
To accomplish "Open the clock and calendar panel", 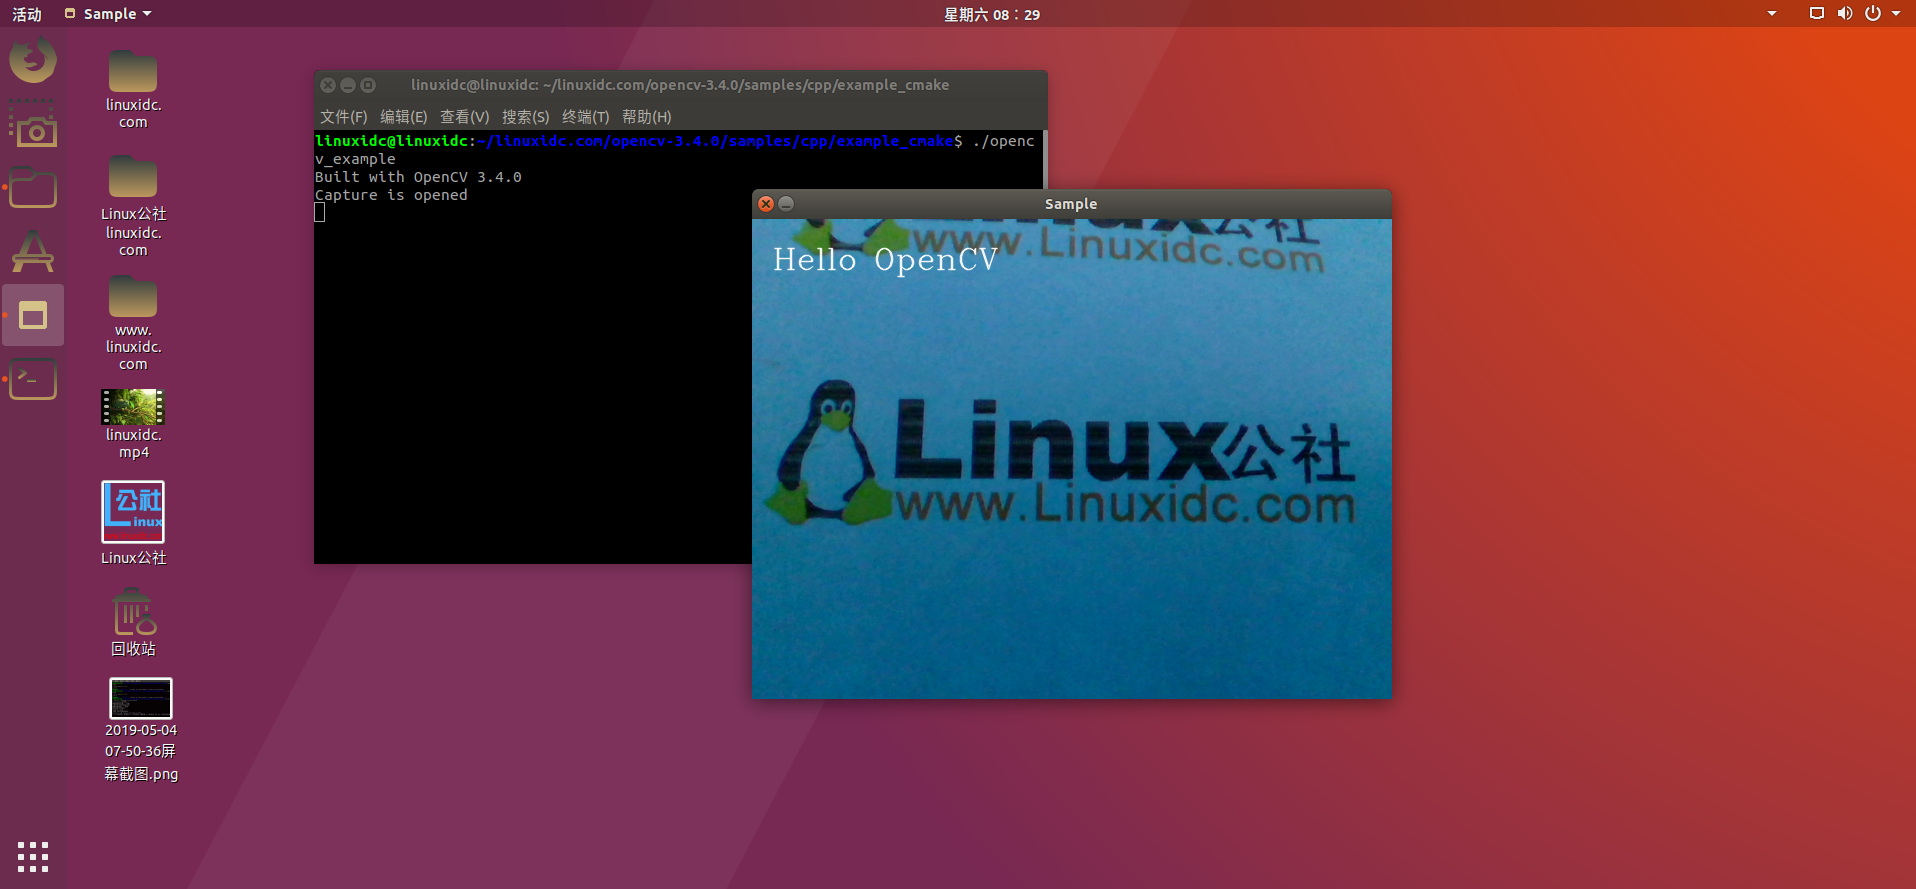I will pyautogui.click(x=992, y=14).
